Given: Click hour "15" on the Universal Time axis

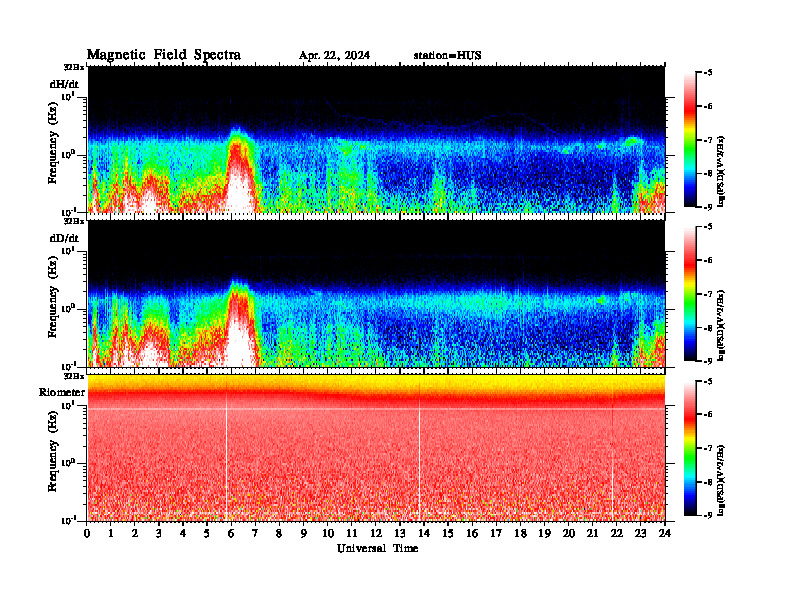Looking at the screenshot, I should click(x=448, y=533).
